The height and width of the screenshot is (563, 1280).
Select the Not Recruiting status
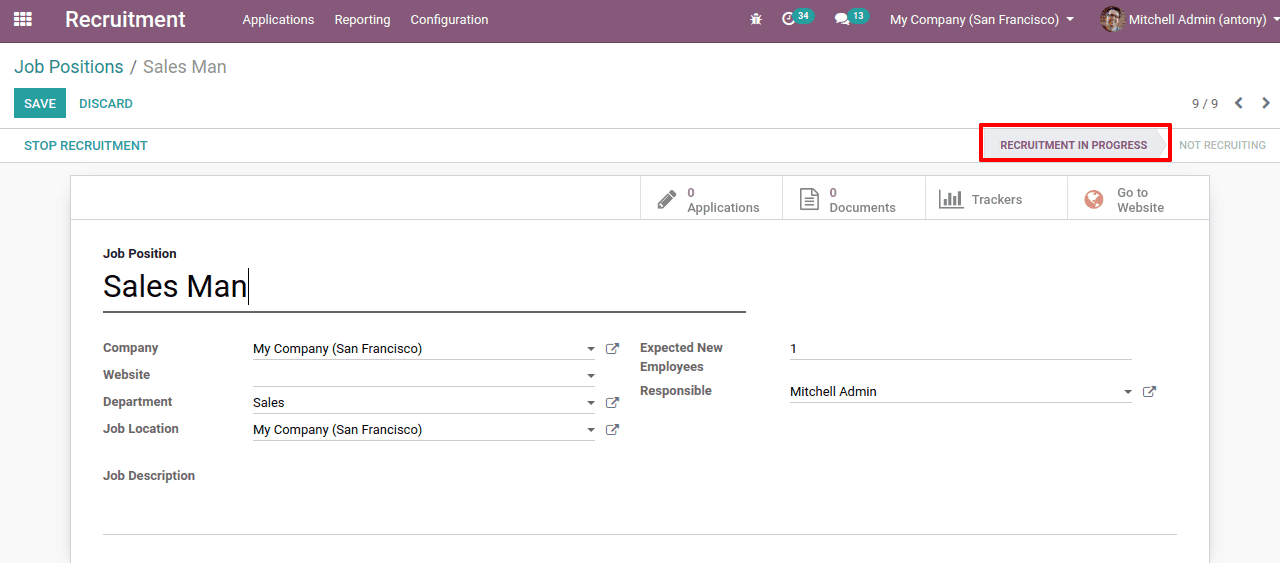(1222, 145)
